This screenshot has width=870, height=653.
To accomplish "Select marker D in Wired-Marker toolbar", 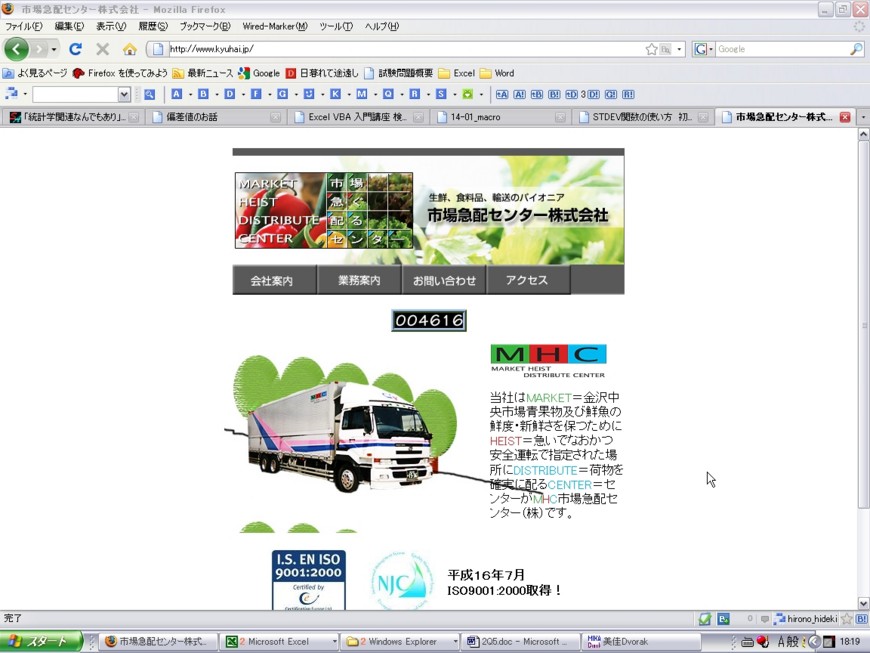I will pyautogui.click(x=230, y=94).
